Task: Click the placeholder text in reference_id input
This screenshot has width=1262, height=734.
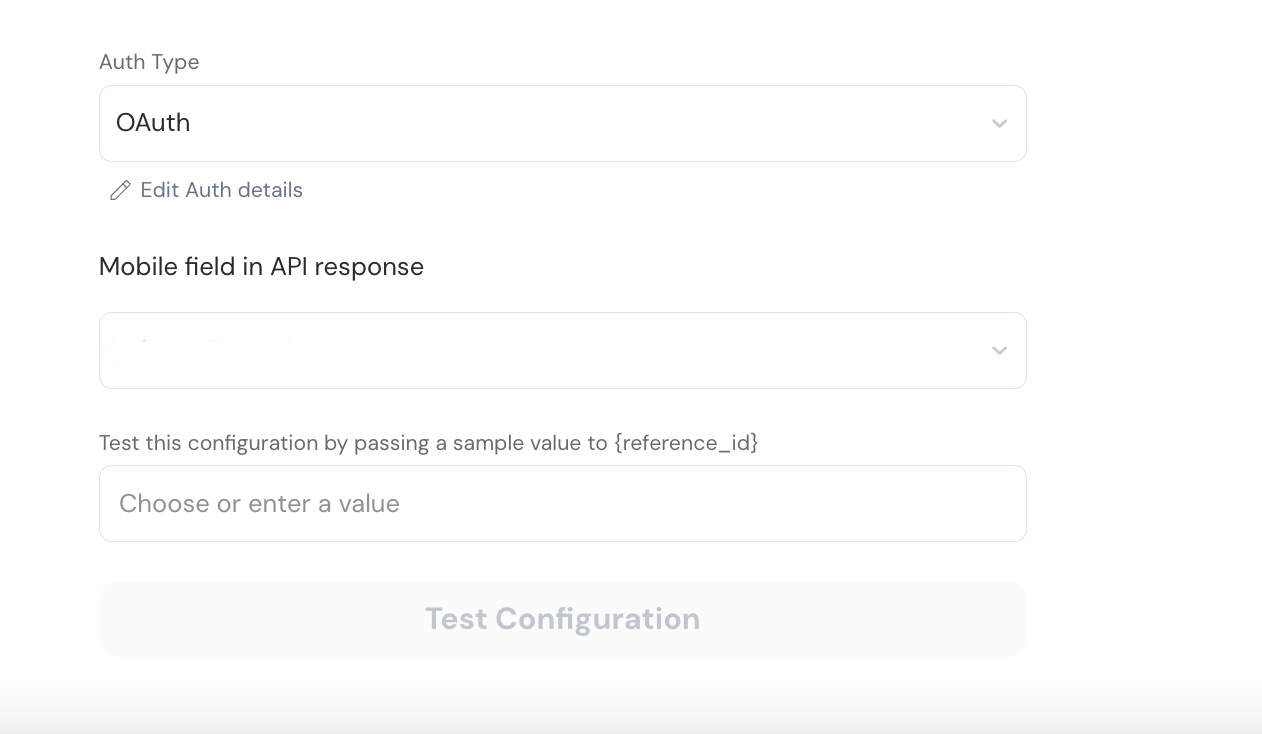Action: (x=259, y=503)
